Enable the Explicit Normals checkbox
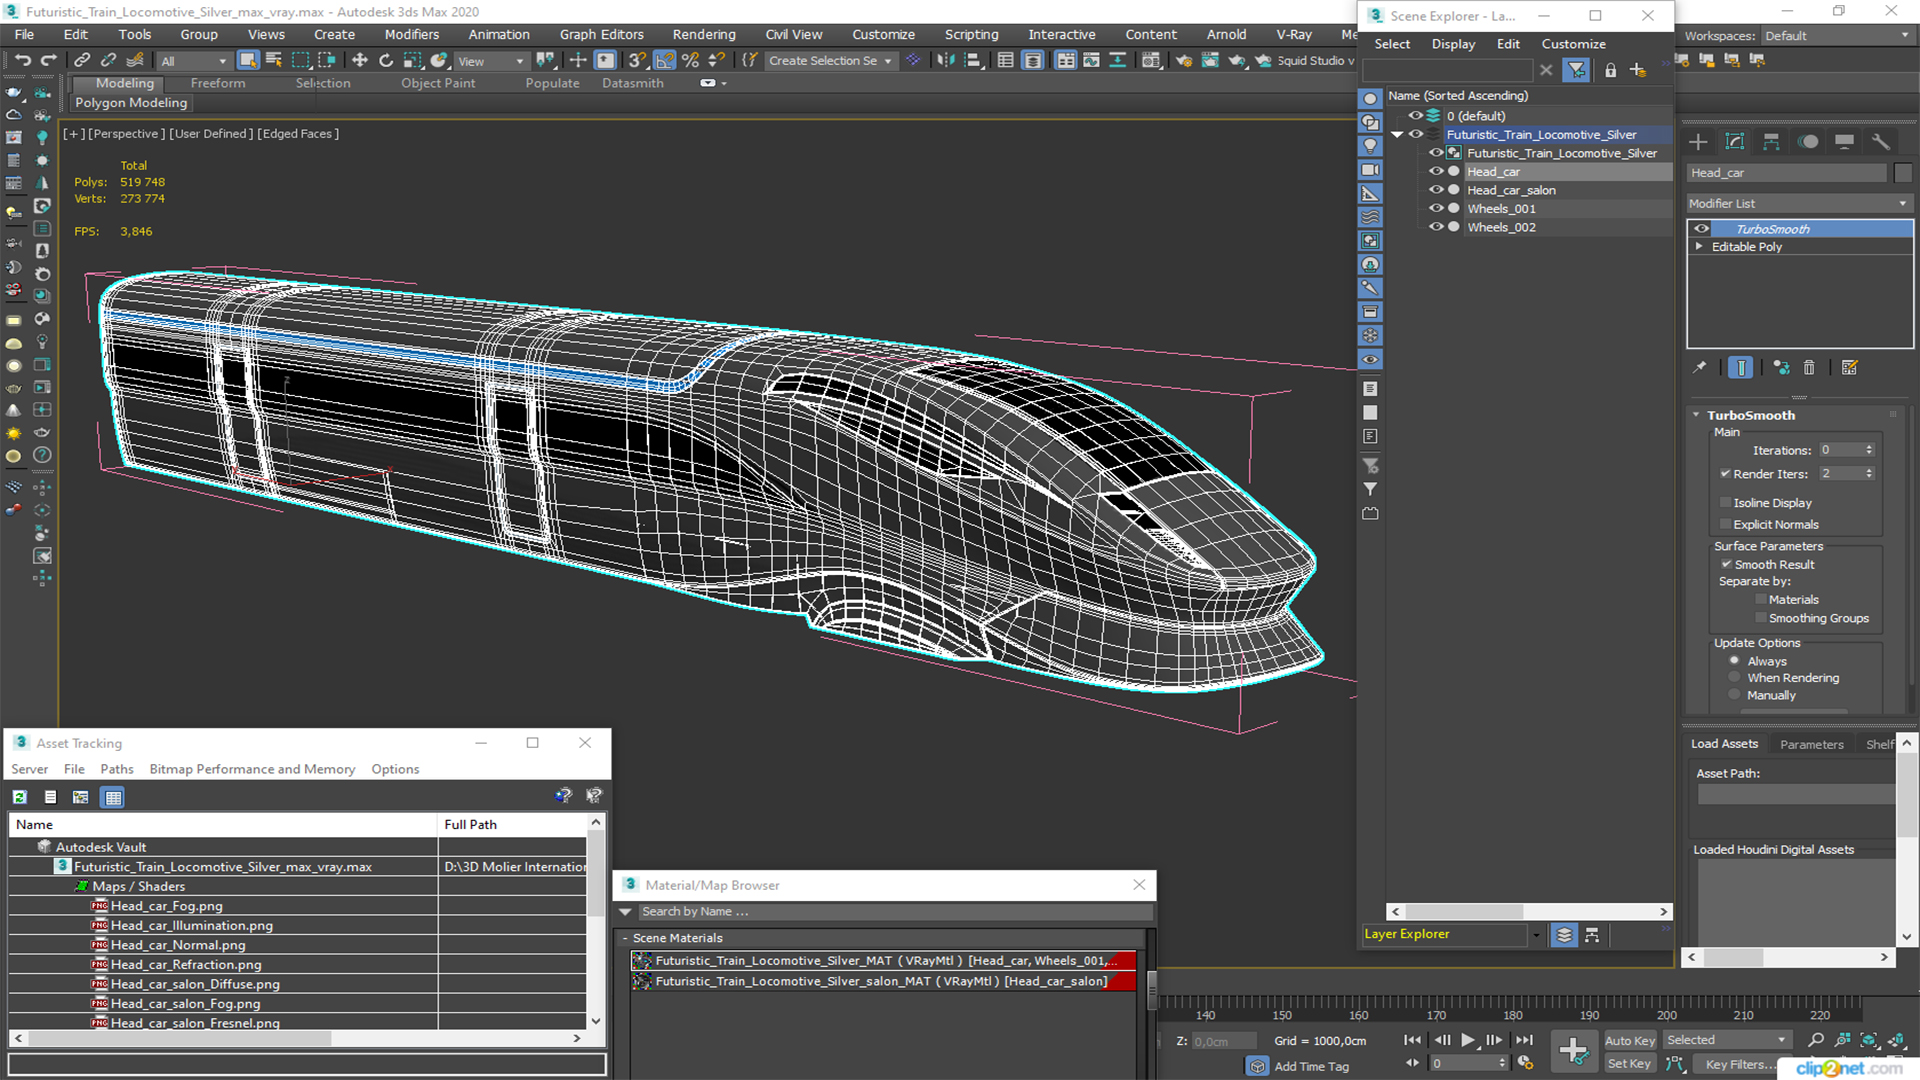Image resolution: width=1920 pixels, height=1080 pixels. click(x=1725, y=525)
